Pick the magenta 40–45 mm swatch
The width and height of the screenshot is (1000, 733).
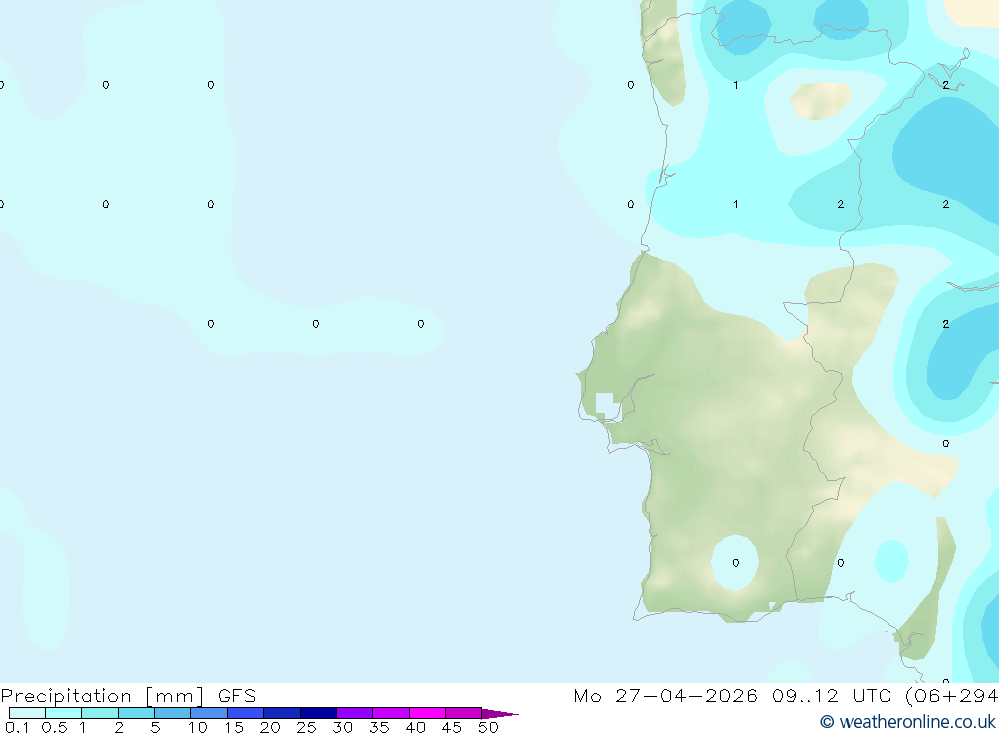click(427, 713)
